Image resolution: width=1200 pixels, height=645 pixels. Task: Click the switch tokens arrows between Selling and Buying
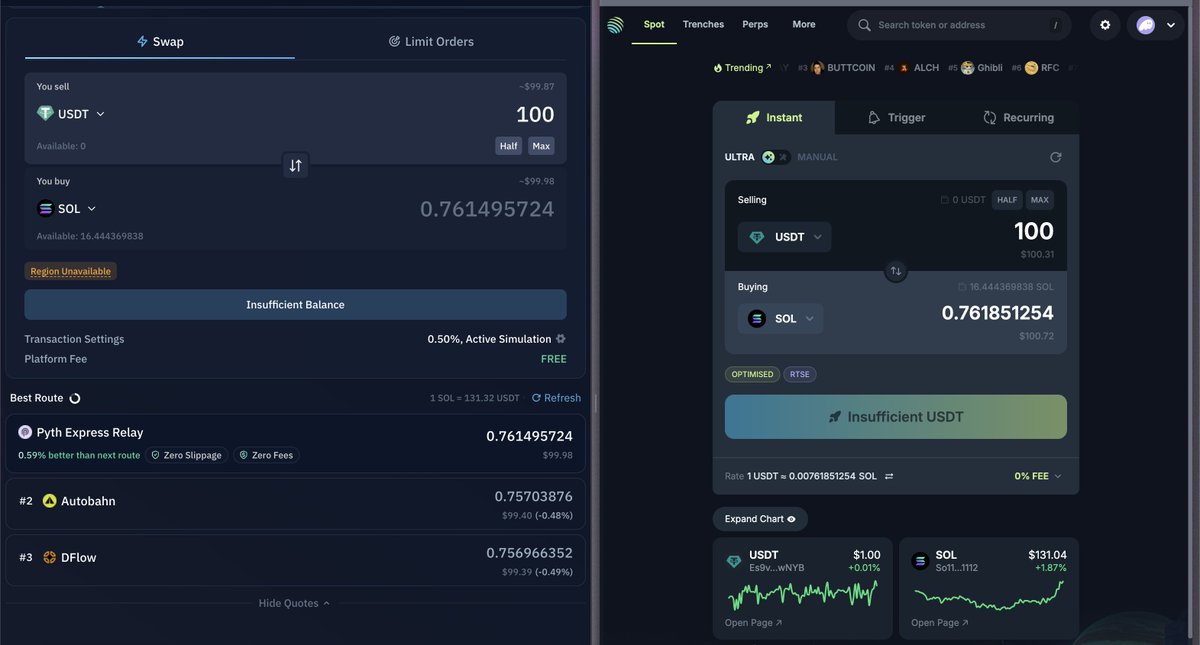coord(896,271)
